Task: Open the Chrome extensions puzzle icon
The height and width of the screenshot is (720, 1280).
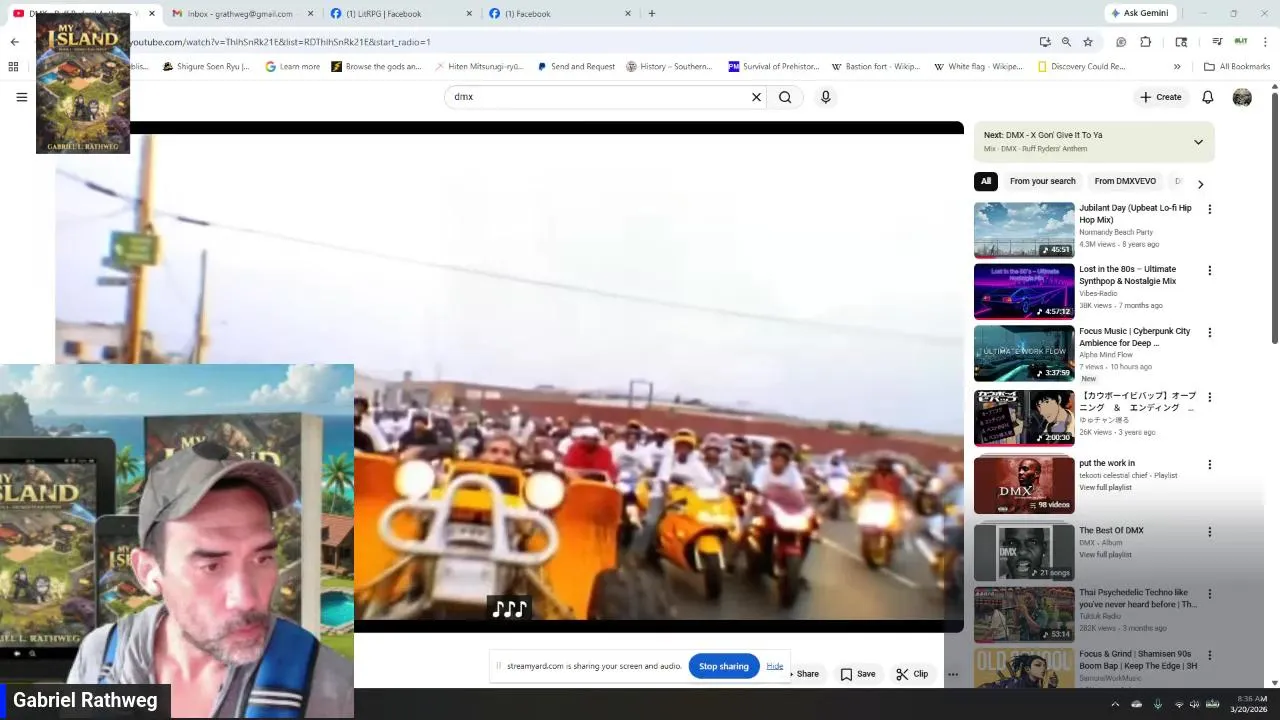Action: (1146, 42)
